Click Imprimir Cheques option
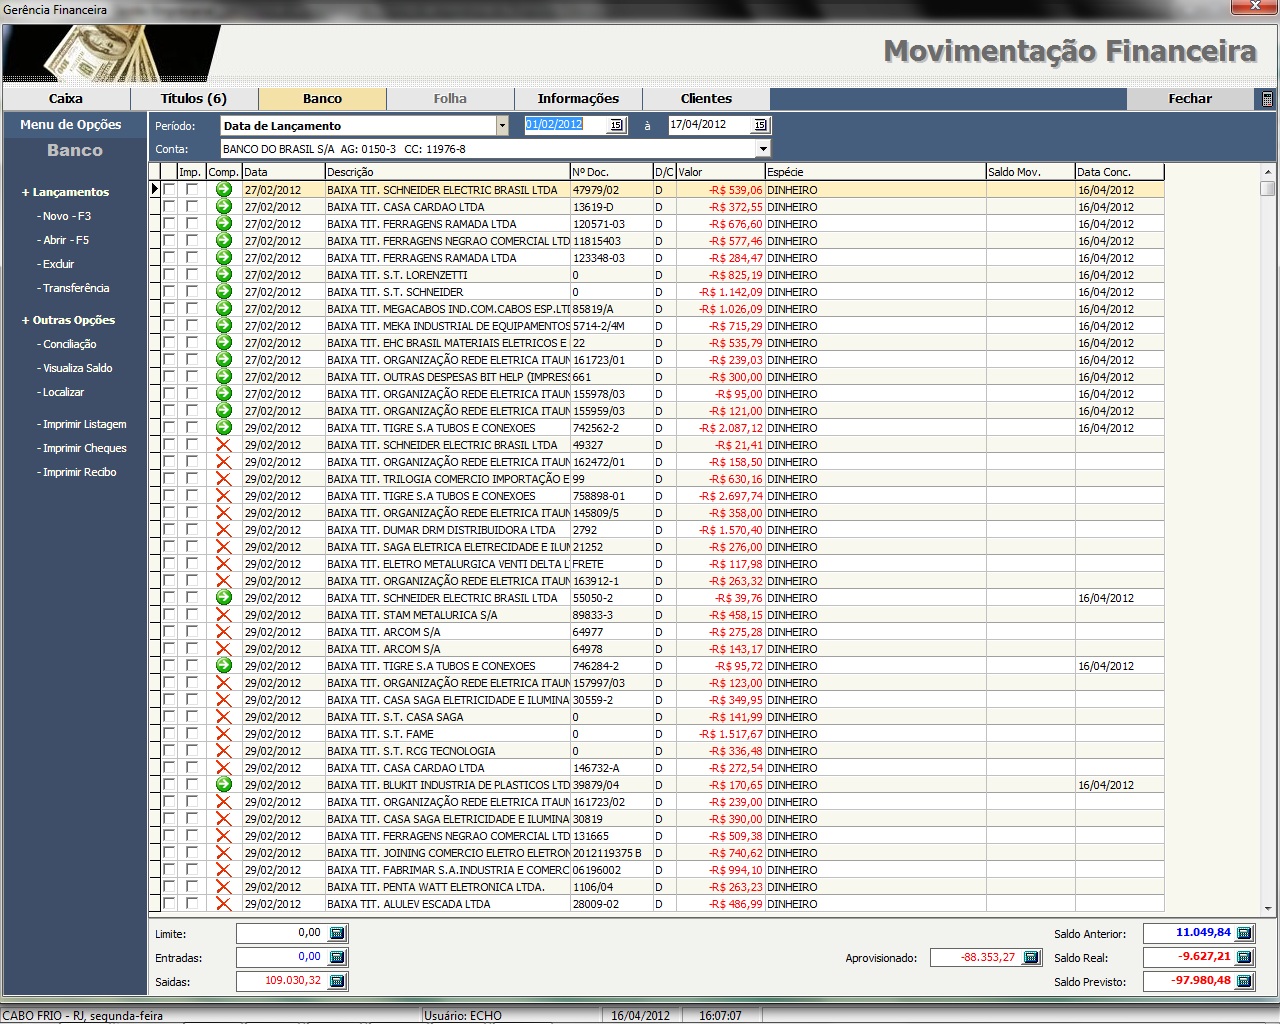 click(x=82, y=448)
